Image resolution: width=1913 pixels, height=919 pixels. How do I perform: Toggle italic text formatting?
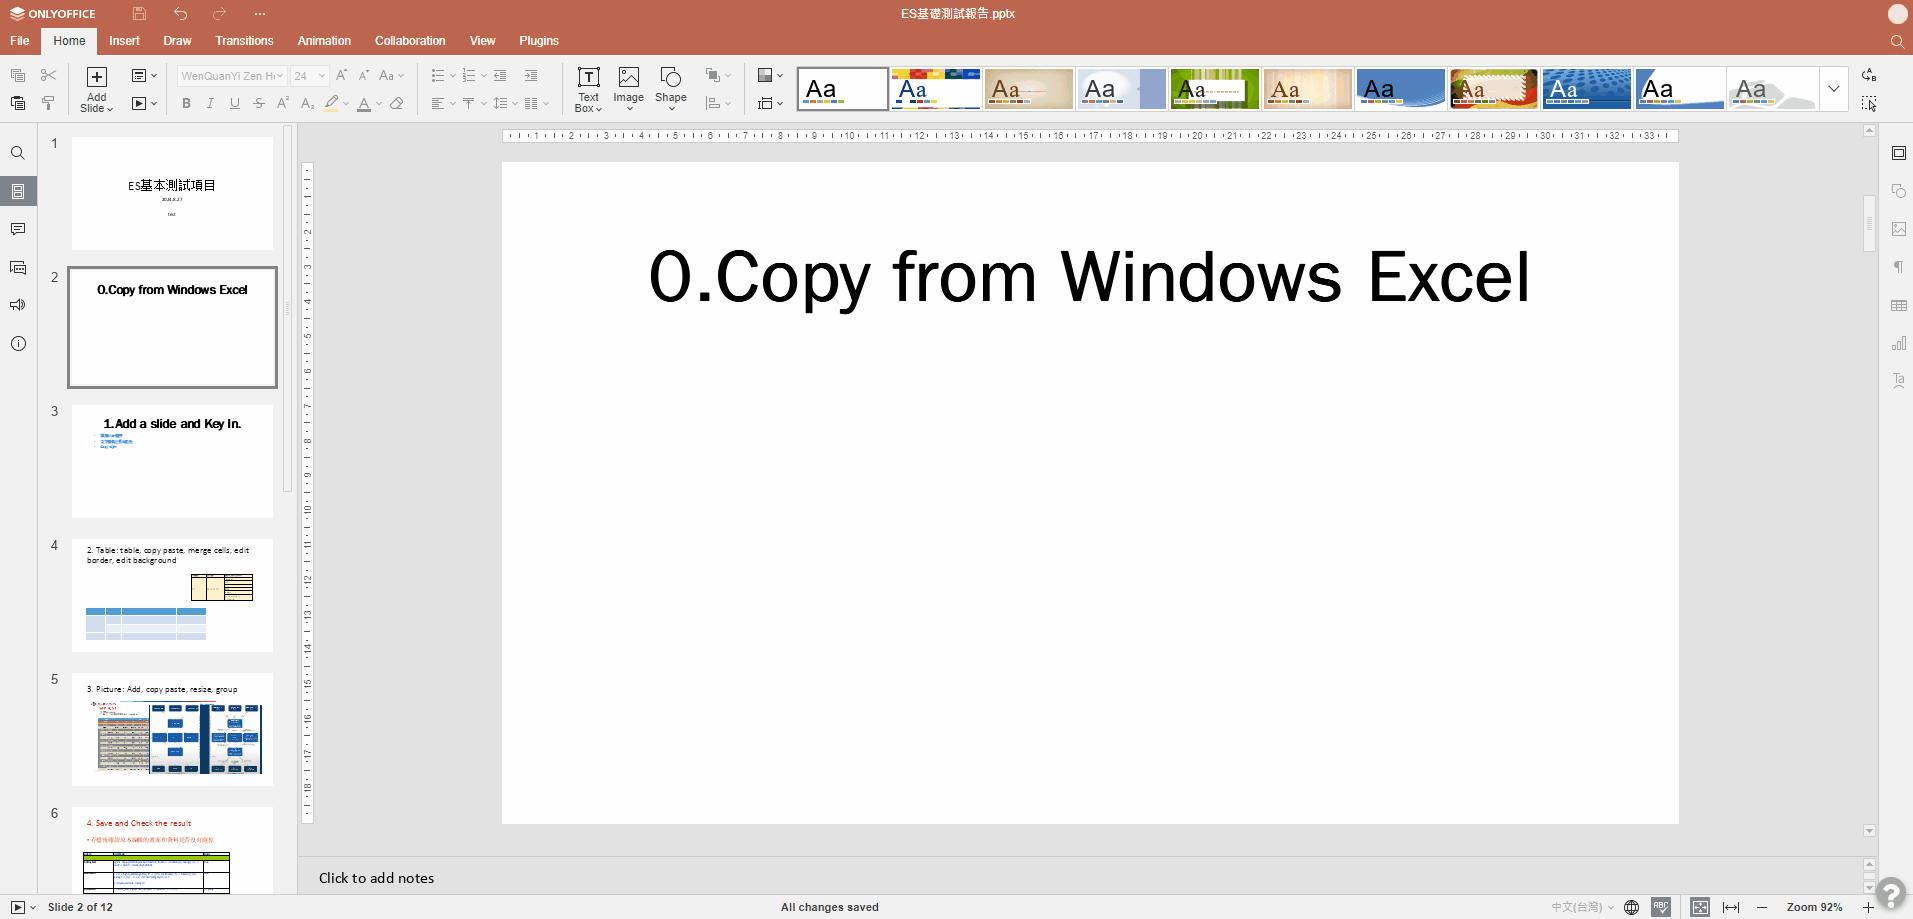pyautogui.click(x=210, y=103)
